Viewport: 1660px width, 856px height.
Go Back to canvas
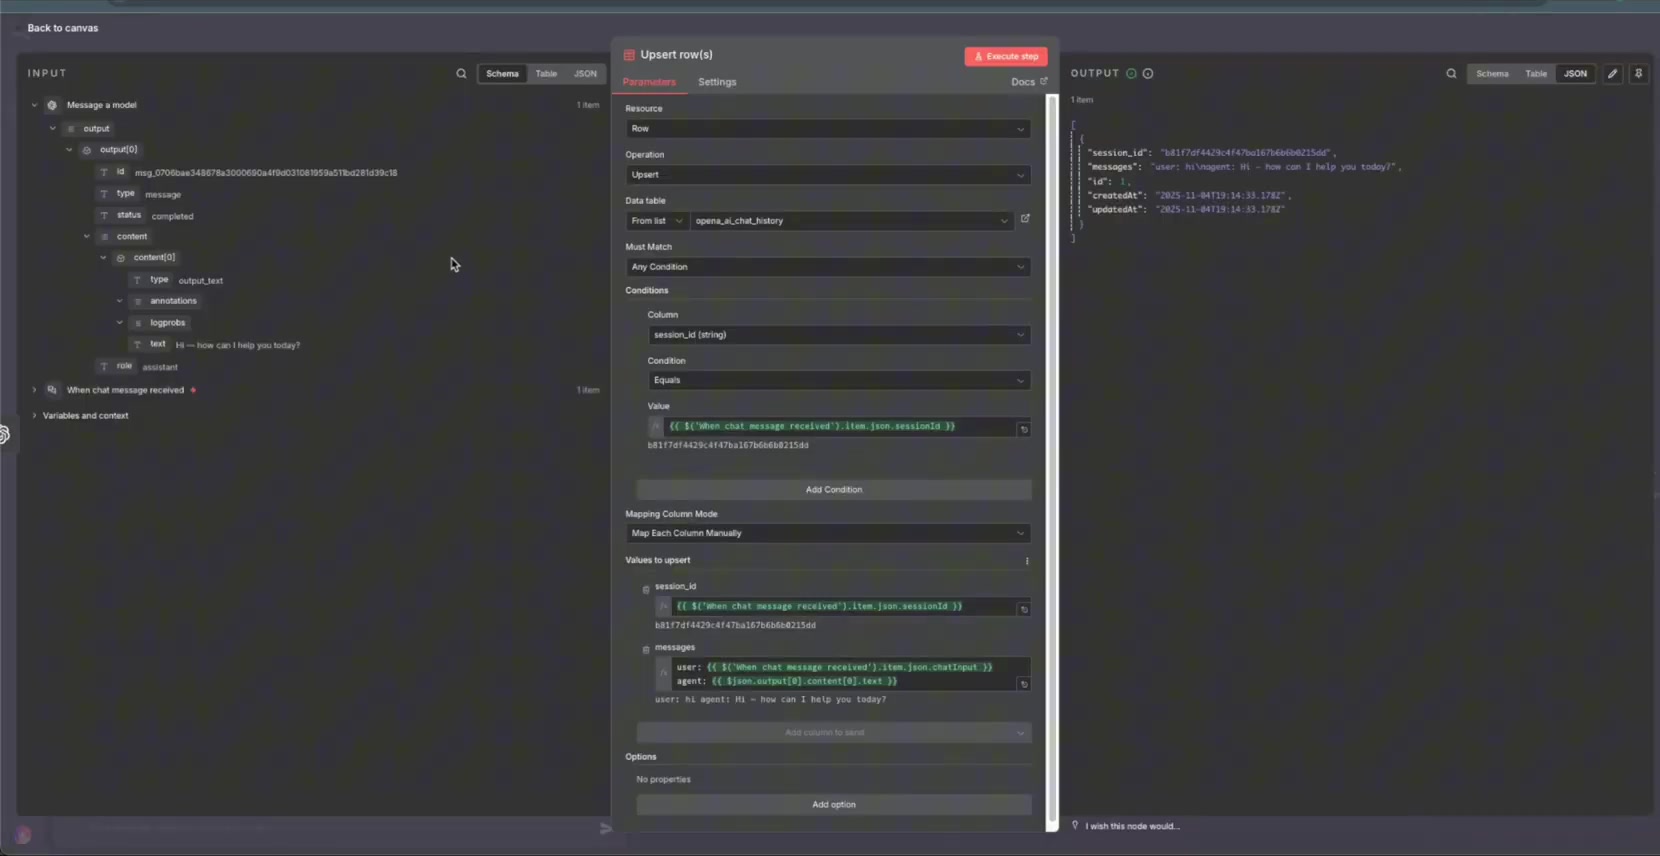(x=62, y=28)
